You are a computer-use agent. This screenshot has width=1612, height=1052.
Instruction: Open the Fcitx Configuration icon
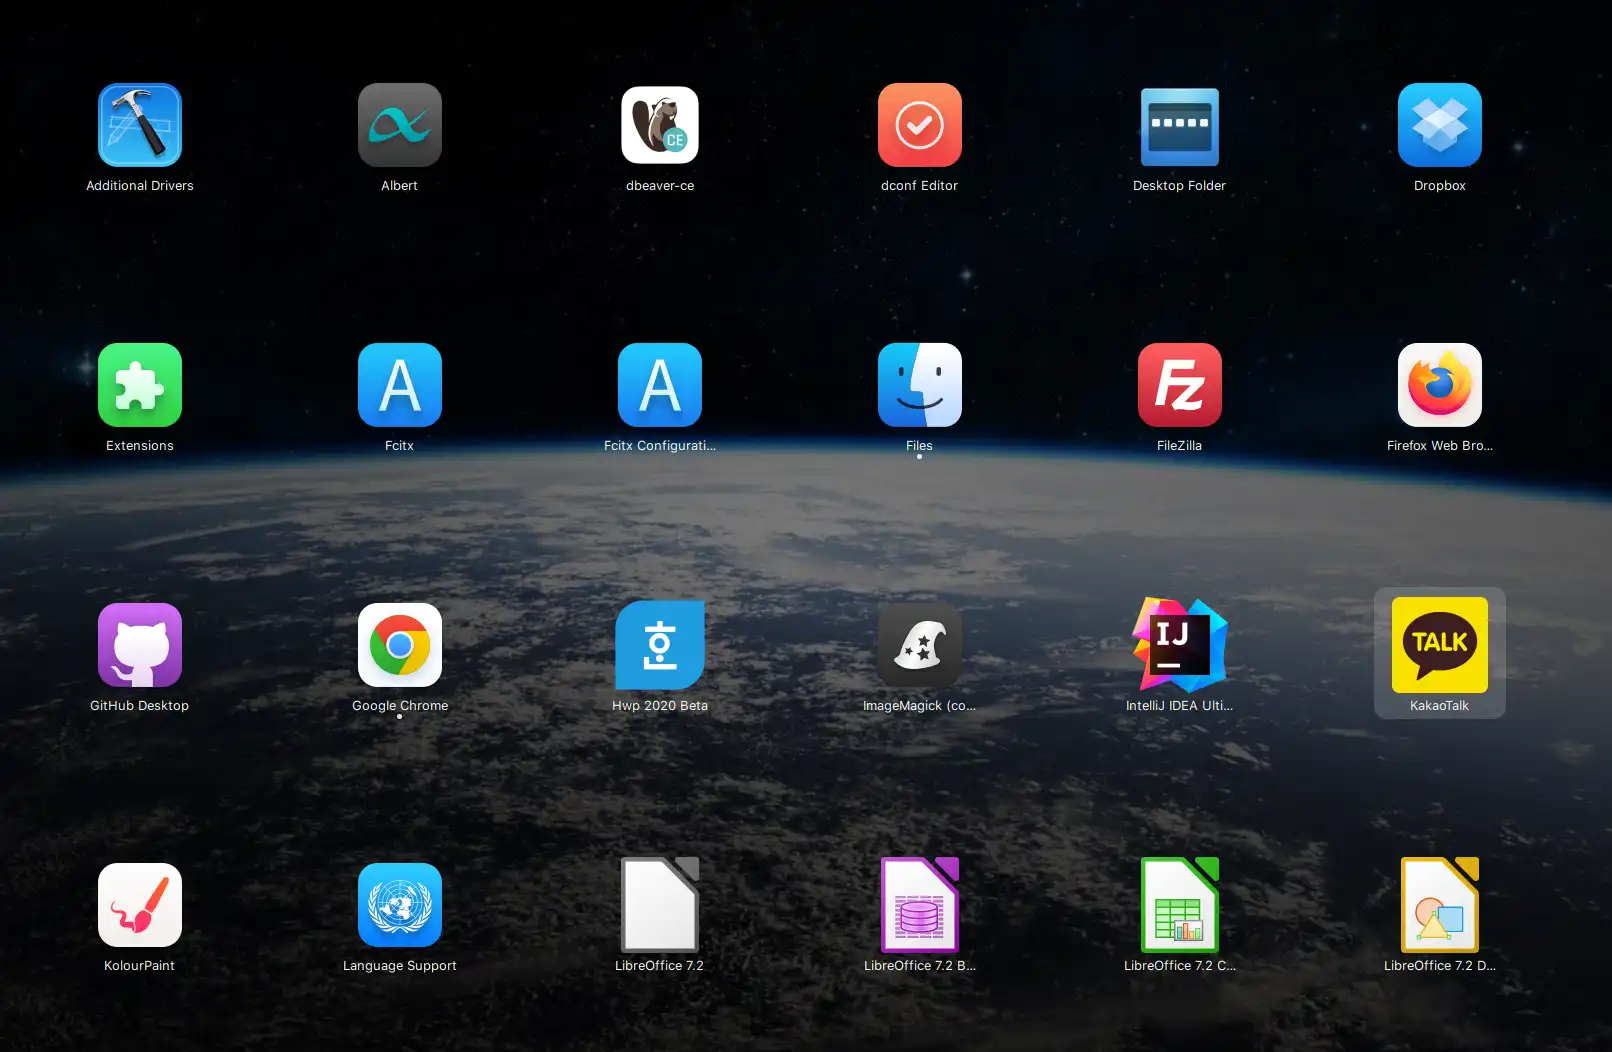pyautogui.click(x=660, y=385)
